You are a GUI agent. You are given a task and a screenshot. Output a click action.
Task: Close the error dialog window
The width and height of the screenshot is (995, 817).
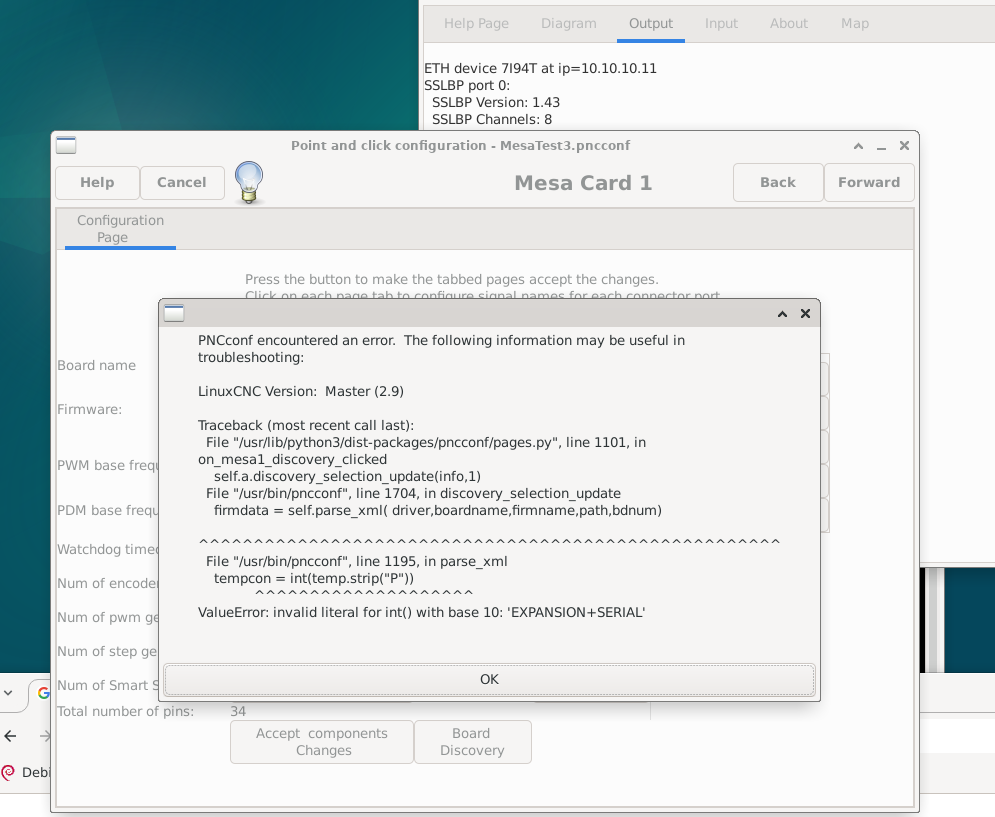point(805,314)
